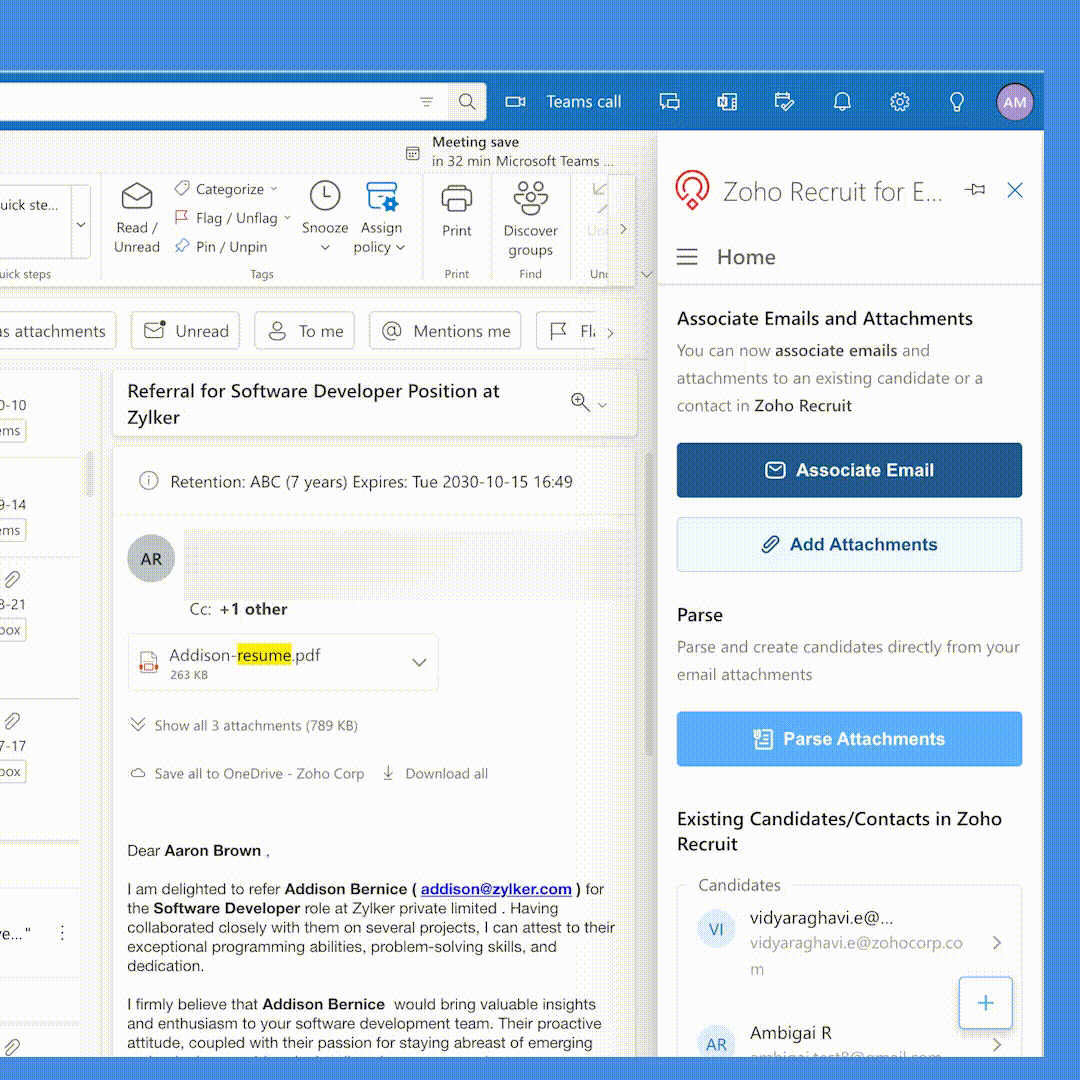Open Assign policy dropdown
The image size is (1080, 1080).
[380, 218]
